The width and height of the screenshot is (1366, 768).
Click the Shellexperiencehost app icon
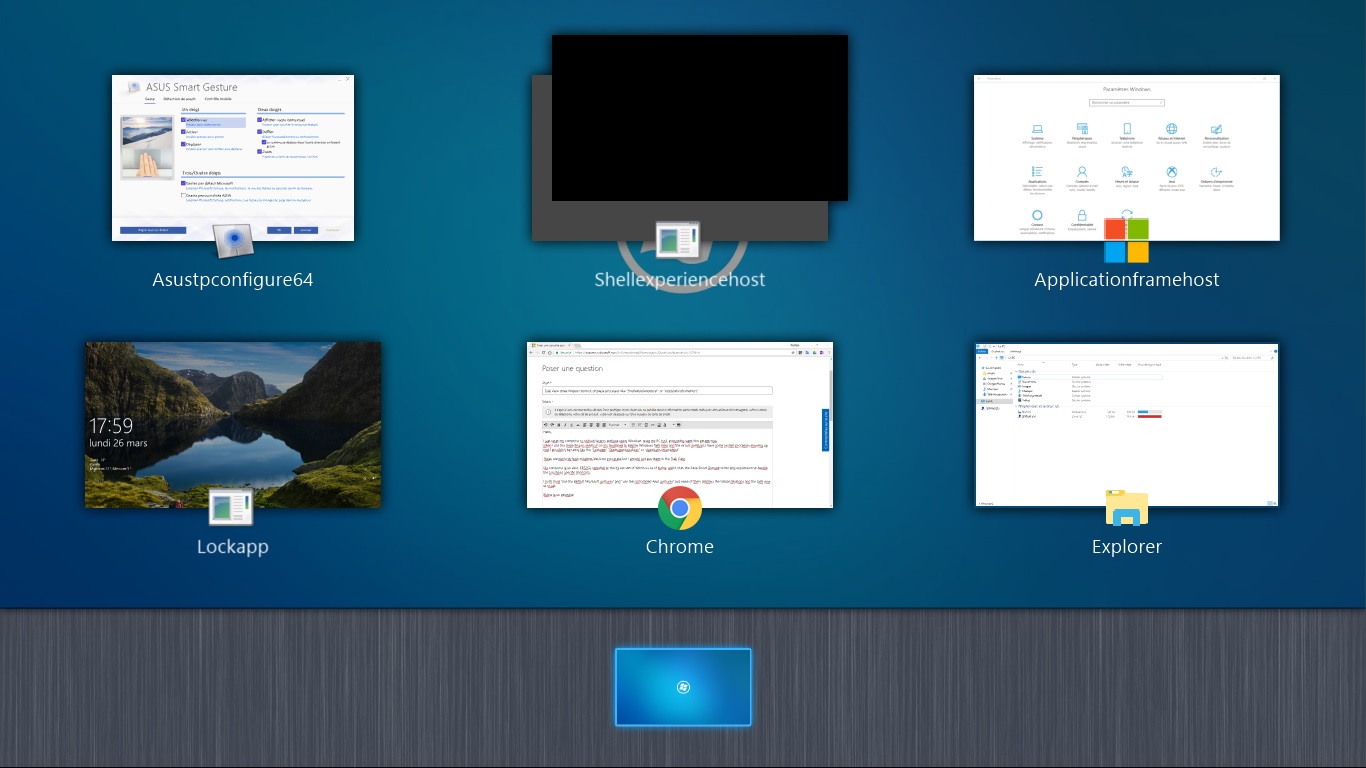pos(679,241)
